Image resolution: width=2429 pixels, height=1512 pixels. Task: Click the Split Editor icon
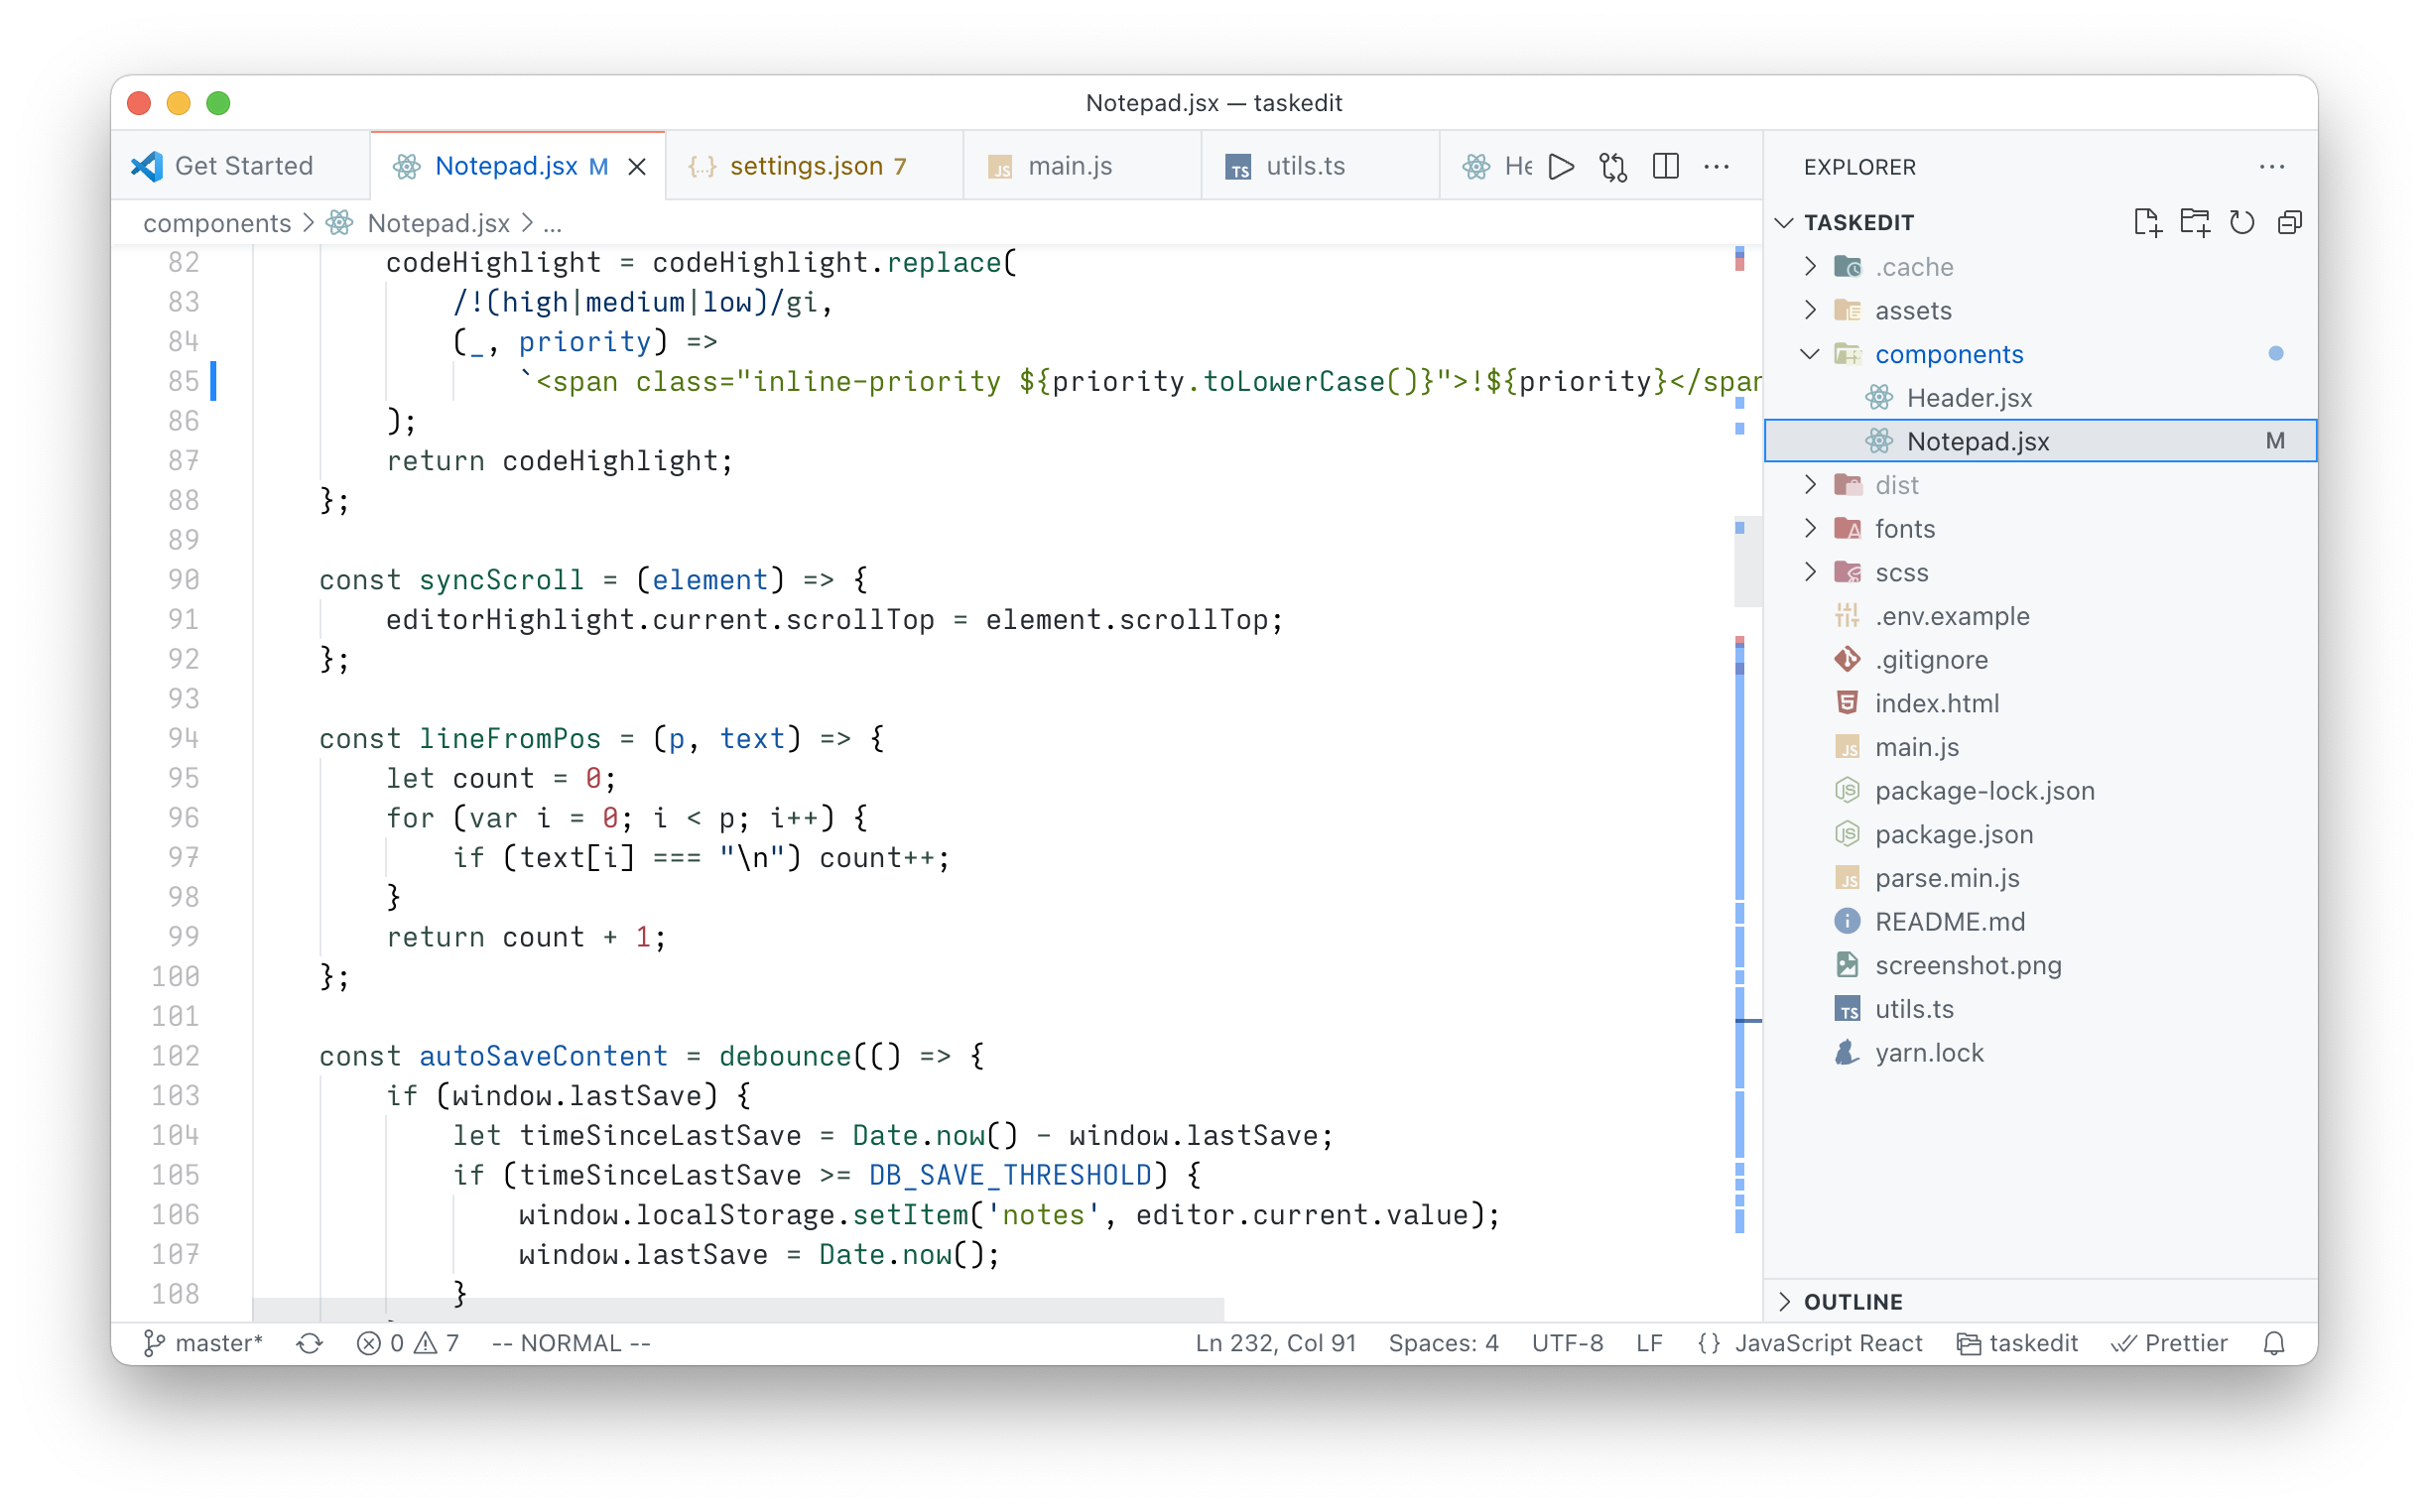pos(1666,166)
